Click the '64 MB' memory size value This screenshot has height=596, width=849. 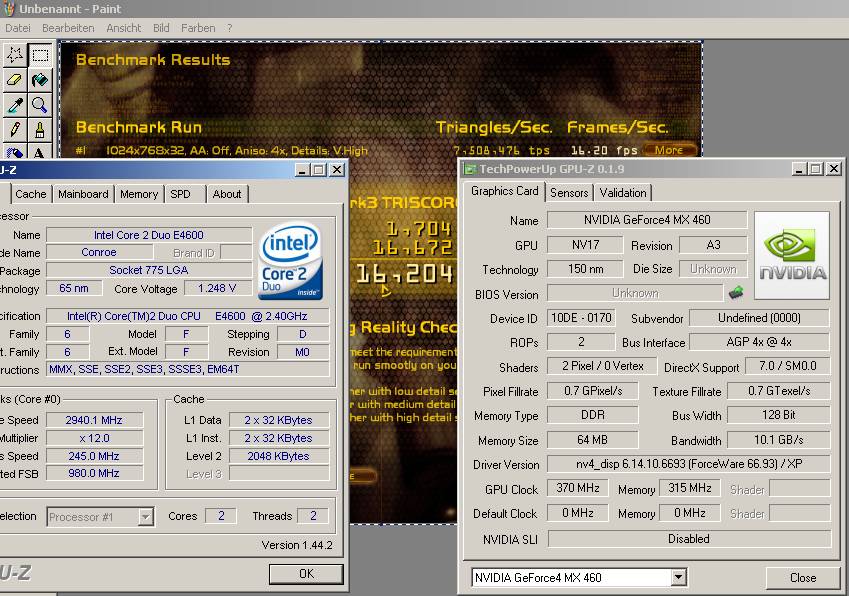[592, 440]
